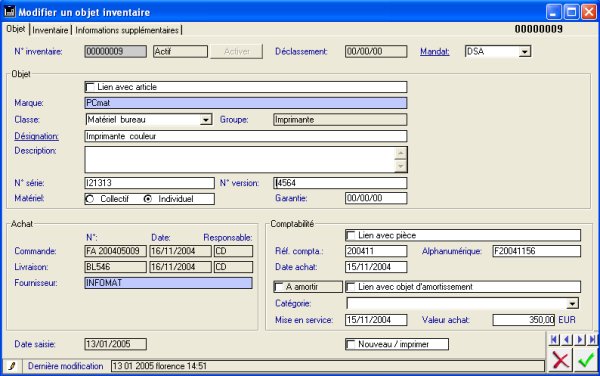600x376 pixels.
Task: Click the Date saisie field 13/01/2005
Action: pyautogui.click(x=115, y=344)
